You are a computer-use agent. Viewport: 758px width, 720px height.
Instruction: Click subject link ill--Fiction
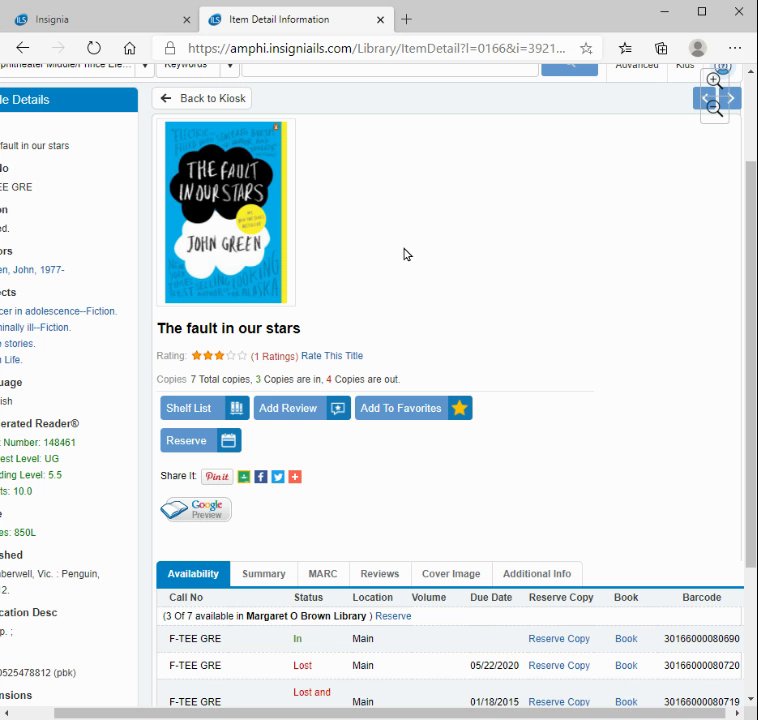click(x=35, y=327)
